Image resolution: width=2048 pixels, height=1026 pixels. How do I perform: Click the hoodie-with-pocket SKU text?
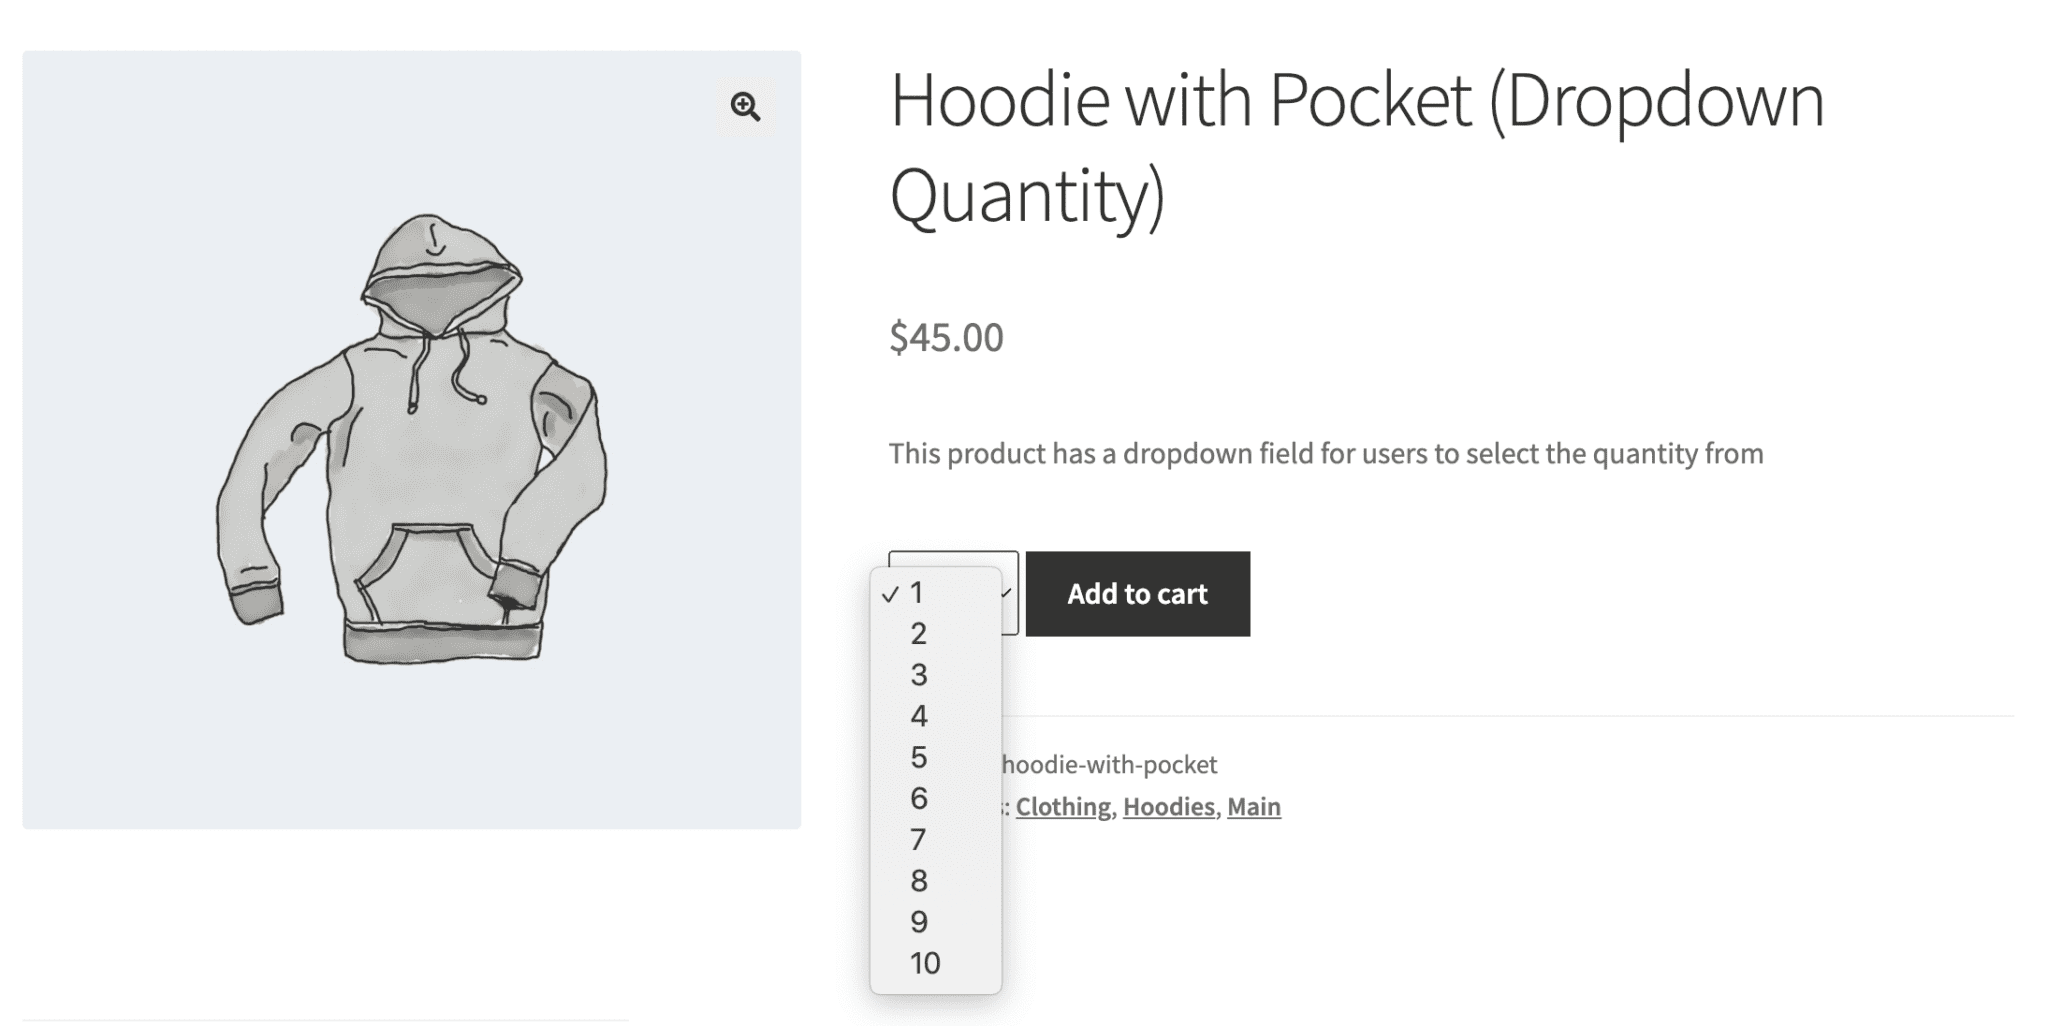coord(1108,764)
